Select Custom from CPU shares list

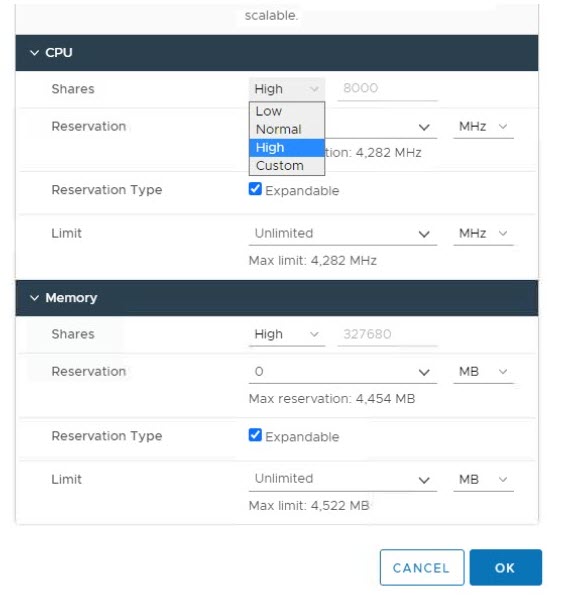coord(286,166)
